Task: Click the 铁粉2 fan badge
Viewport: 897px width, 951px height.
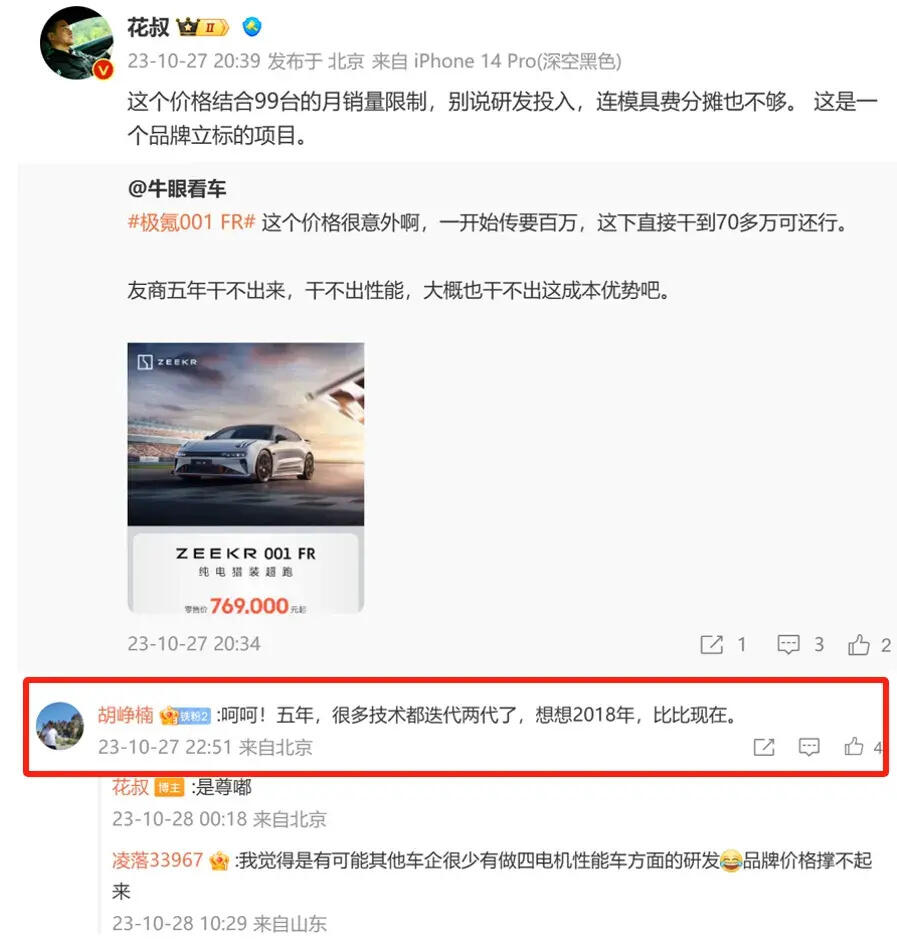Action: 194,716
